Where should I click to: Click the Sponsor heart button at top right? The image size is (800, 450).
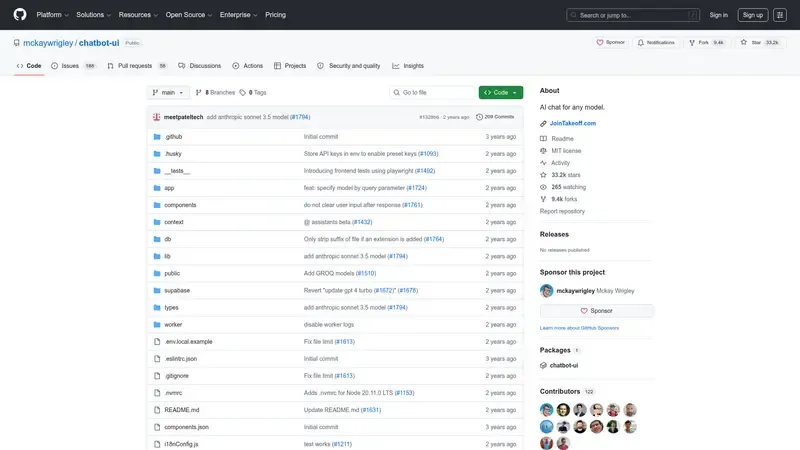(x=610, y=42)
